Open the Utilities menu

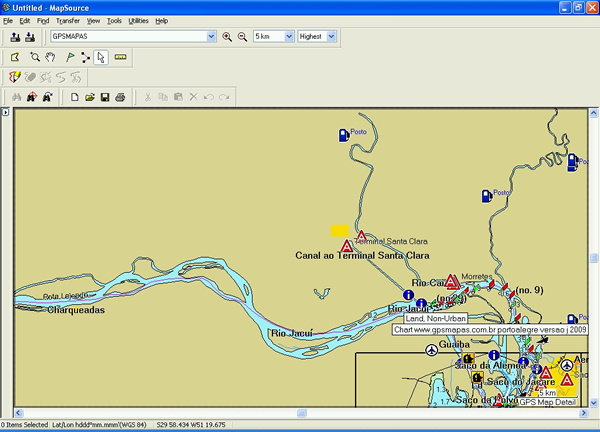point(138,20)
